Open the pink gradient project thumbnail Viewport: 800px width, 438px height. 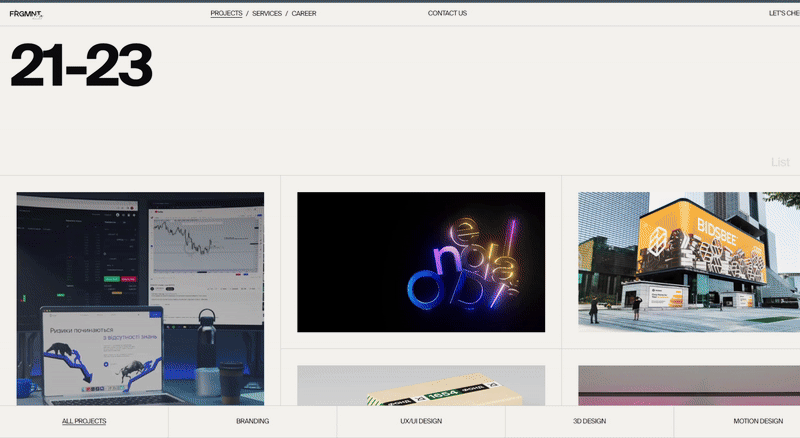(x=689, y=385)
